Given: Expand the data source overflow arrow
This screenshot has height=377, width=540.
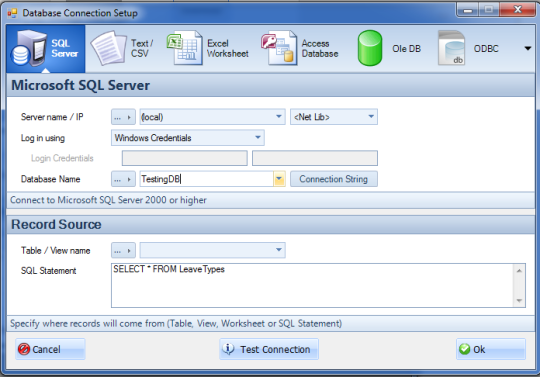Looking at the screenshot, I should click(x=528, y=49).
